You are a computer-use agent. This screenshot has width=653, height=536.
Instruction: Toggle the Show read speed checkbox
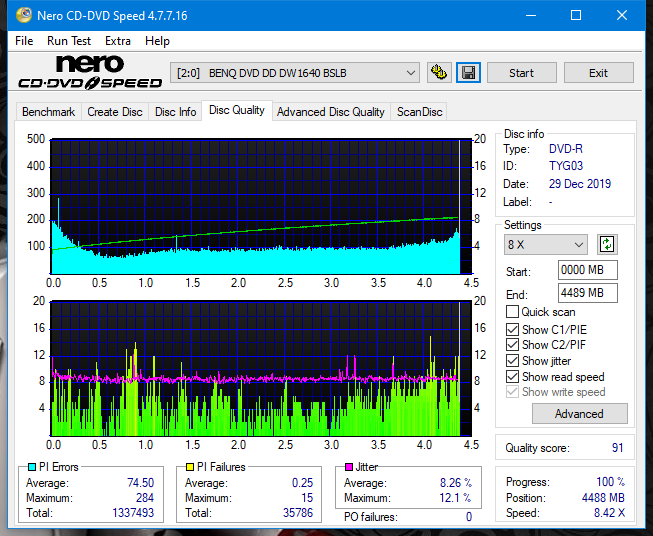512,376
